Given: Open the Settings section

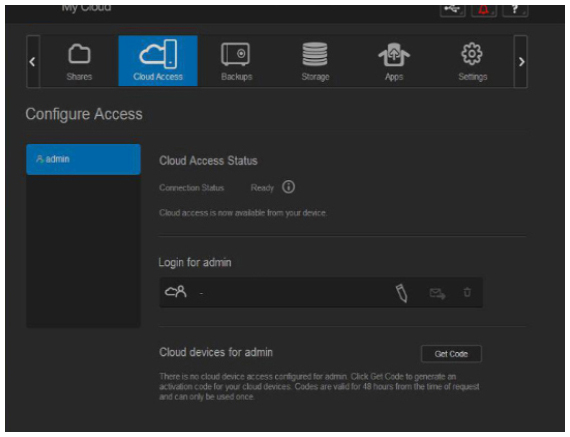Looking at the screenshot, I should 473,61.
